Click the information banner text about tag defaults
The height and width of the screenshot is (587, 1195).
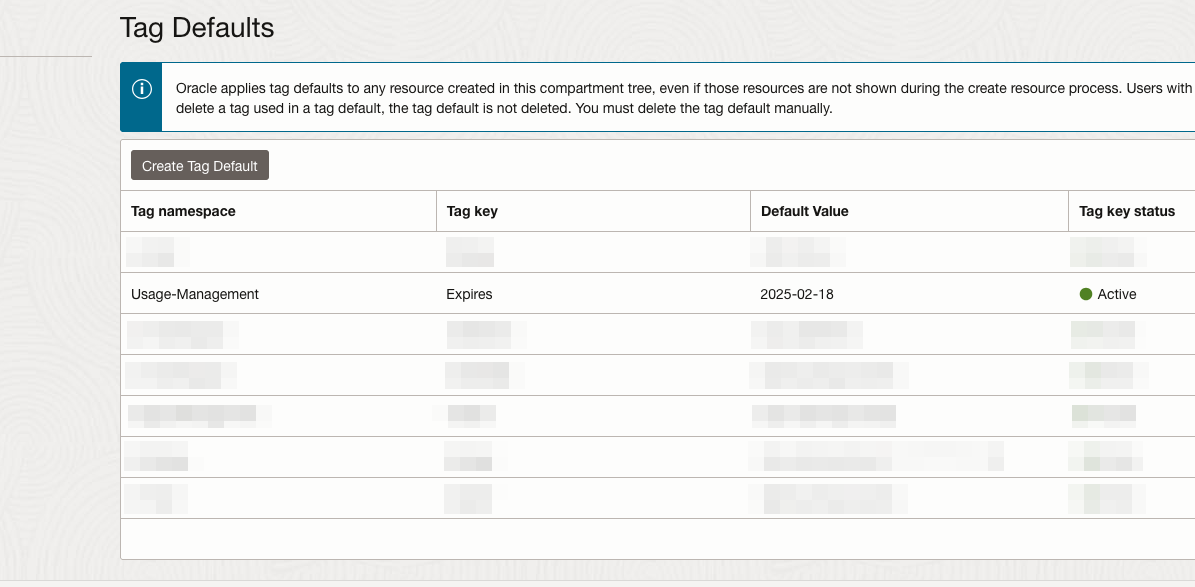coord(600,97)
